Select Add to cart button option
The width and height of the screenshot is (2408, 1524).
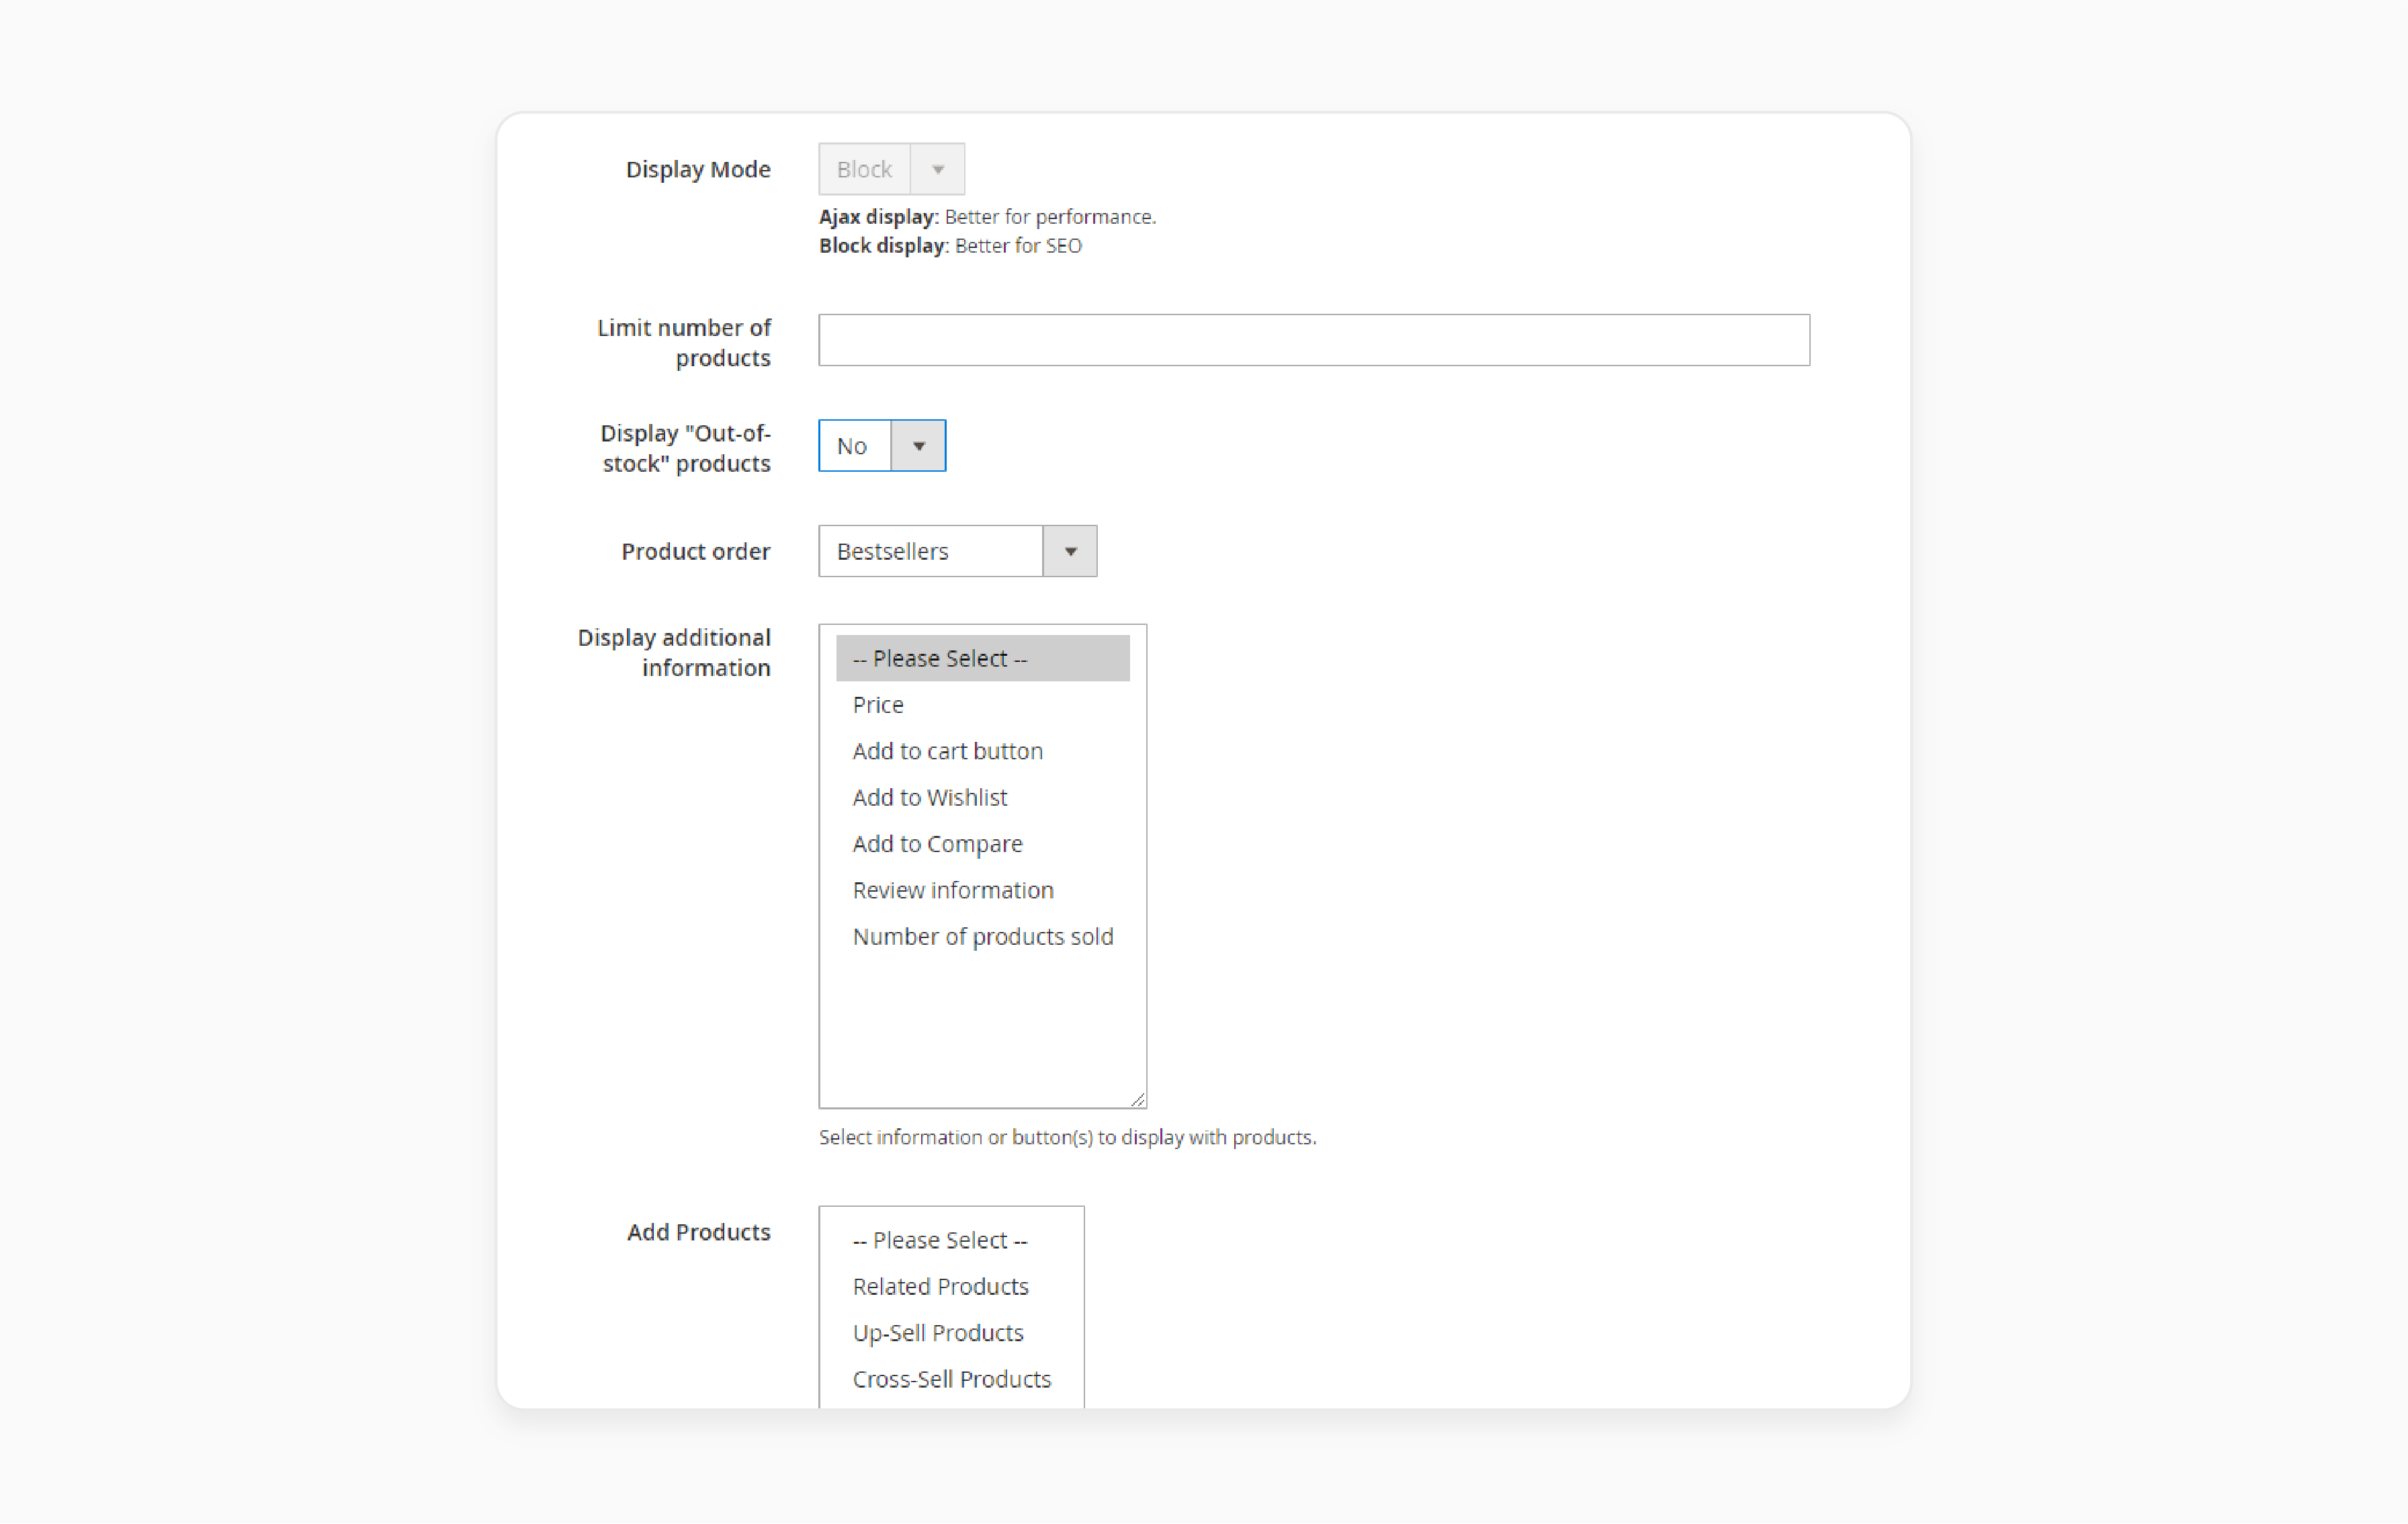click(982, 751)
